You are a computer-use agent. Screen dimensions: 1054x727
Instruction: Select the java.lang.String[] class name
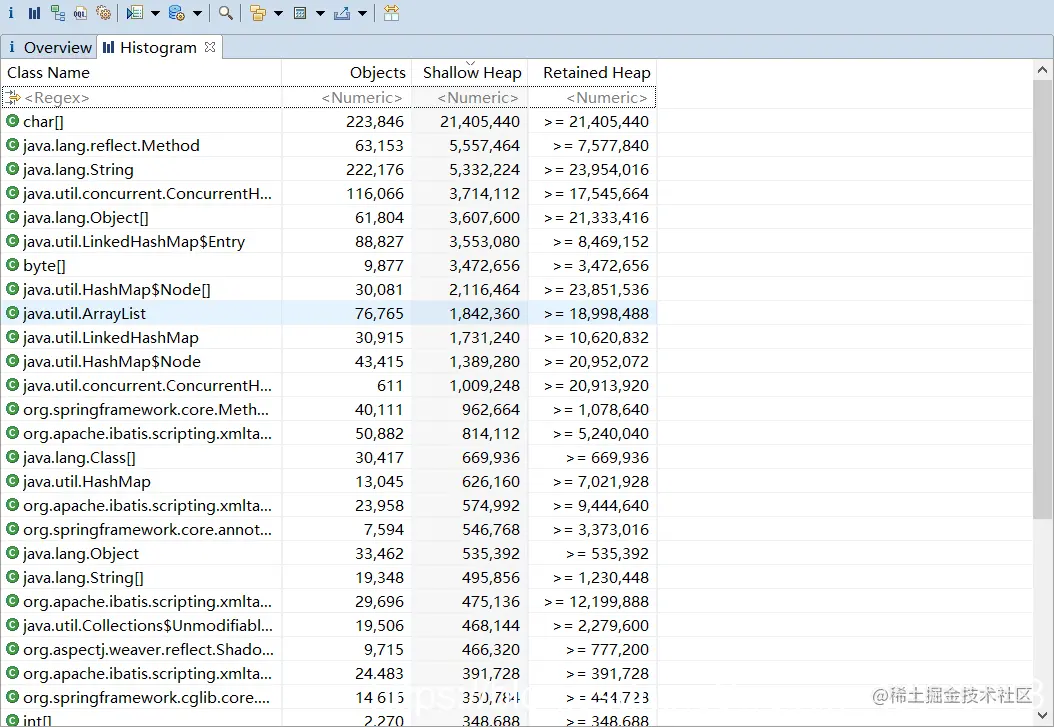point(83,578)
